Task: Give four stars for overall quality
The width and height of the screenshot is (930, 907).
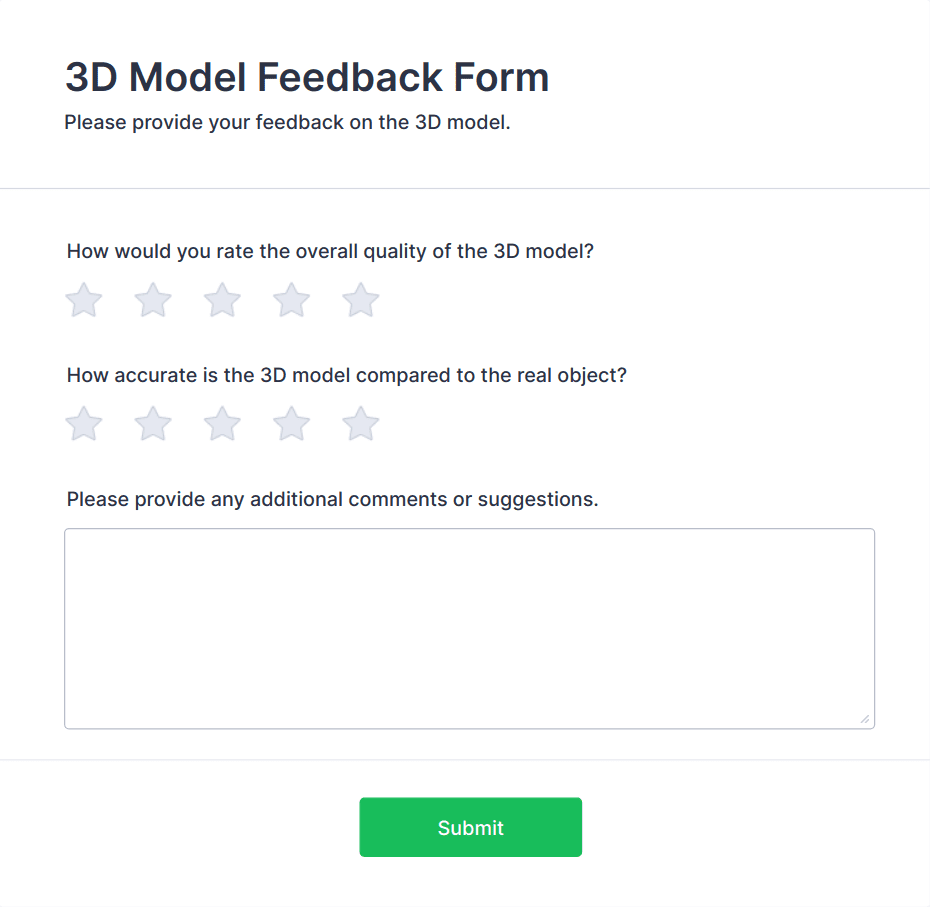Action: point(291,300)
